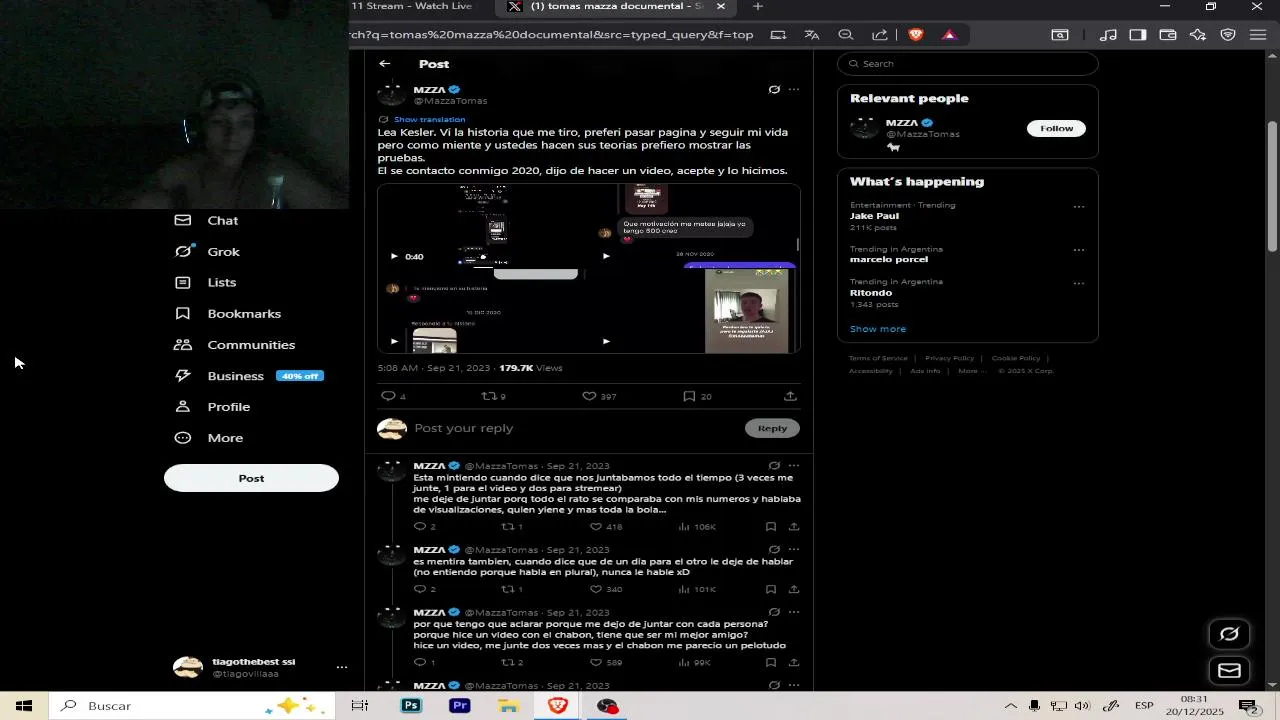Viewport: 1280px width, 720px height.
Task: Click the white Post button in sidebar
Action: (251, 478)
